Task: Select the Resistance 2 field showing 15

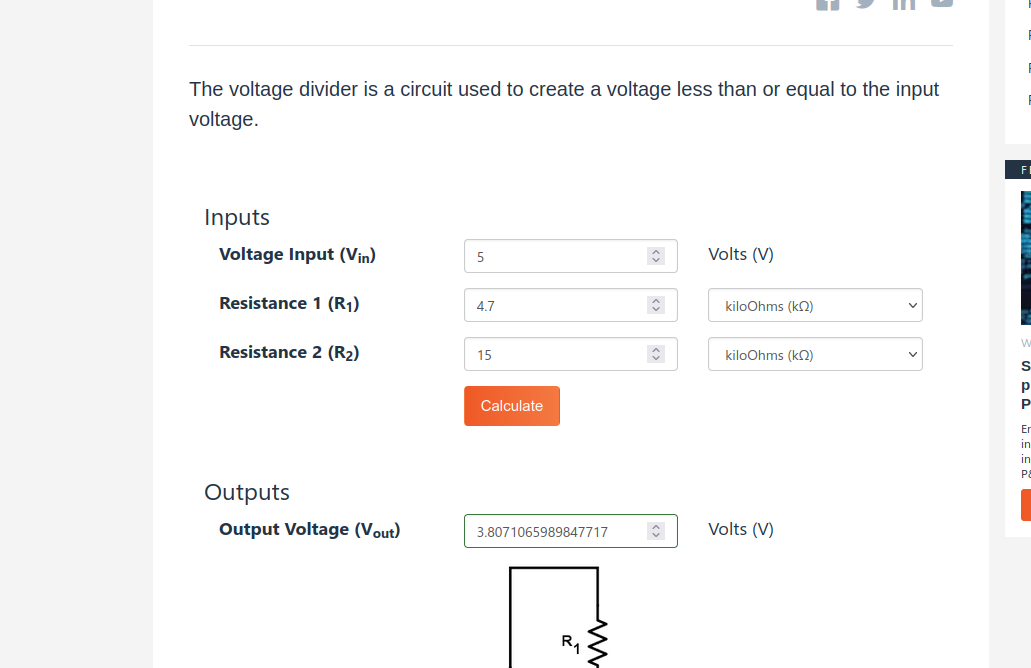Action: tap(555, 355)
